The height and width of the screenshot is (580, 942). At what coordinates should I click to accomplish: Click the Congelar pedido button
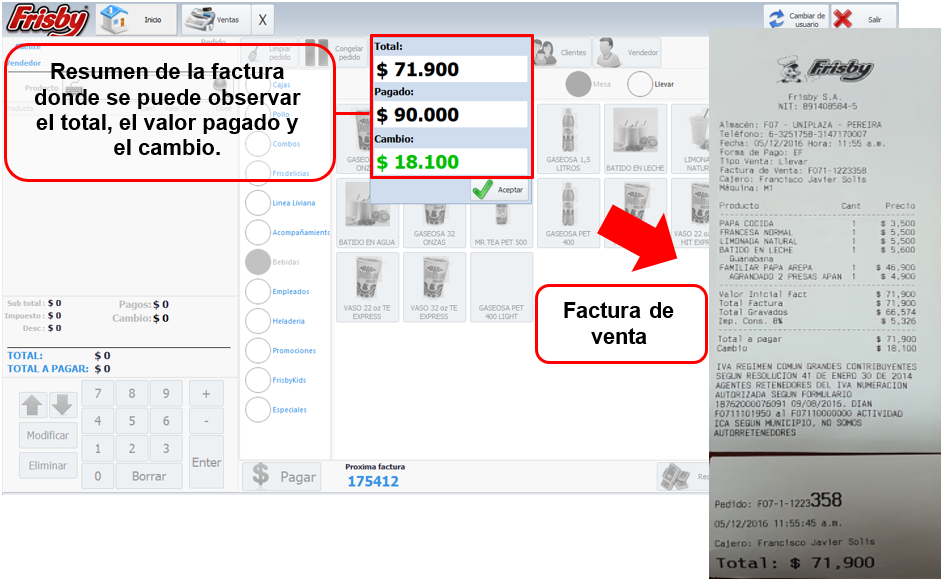(334, 53)
